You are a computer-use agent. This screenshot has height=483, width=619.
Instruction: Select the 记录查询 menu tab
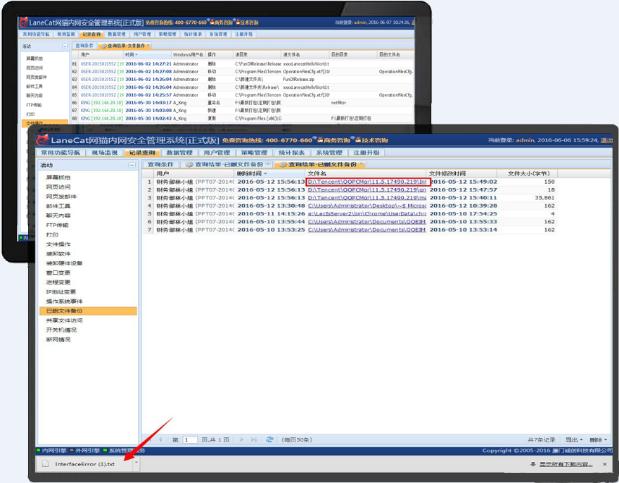pyautogui.click(x=142, y=152)
